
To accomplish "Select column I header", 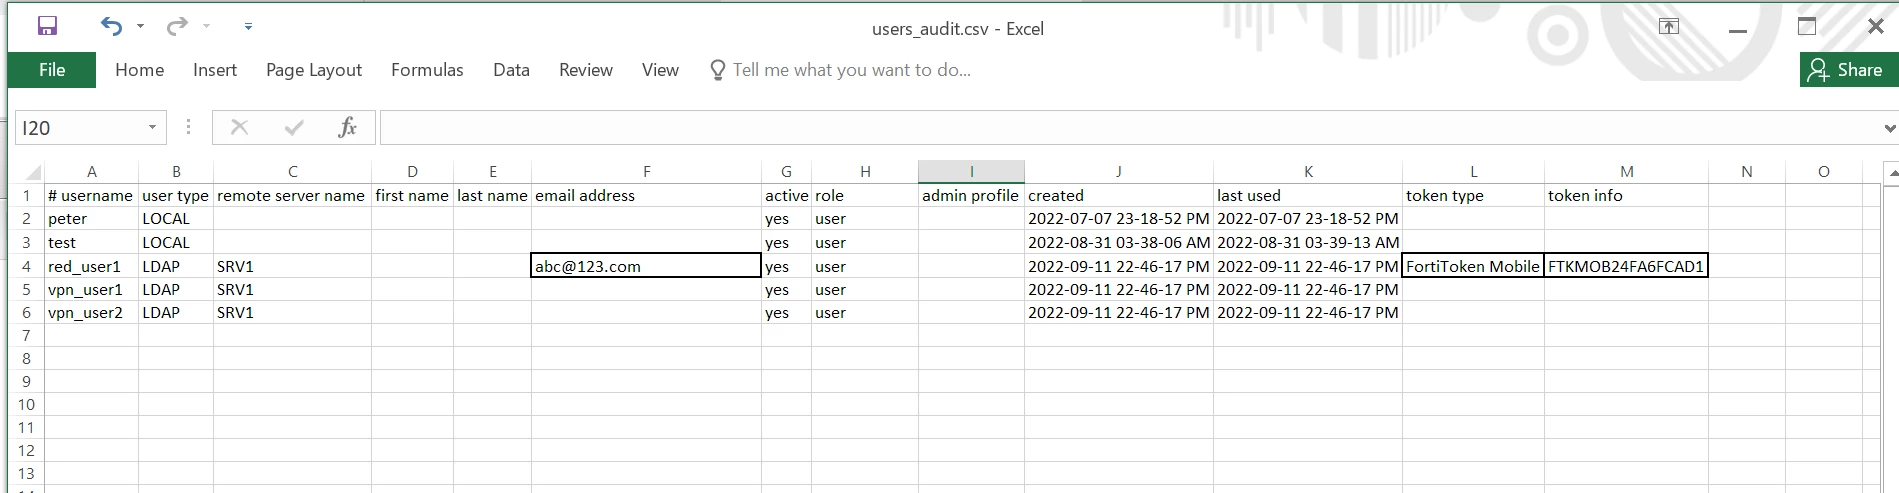I will click(971, 172).
